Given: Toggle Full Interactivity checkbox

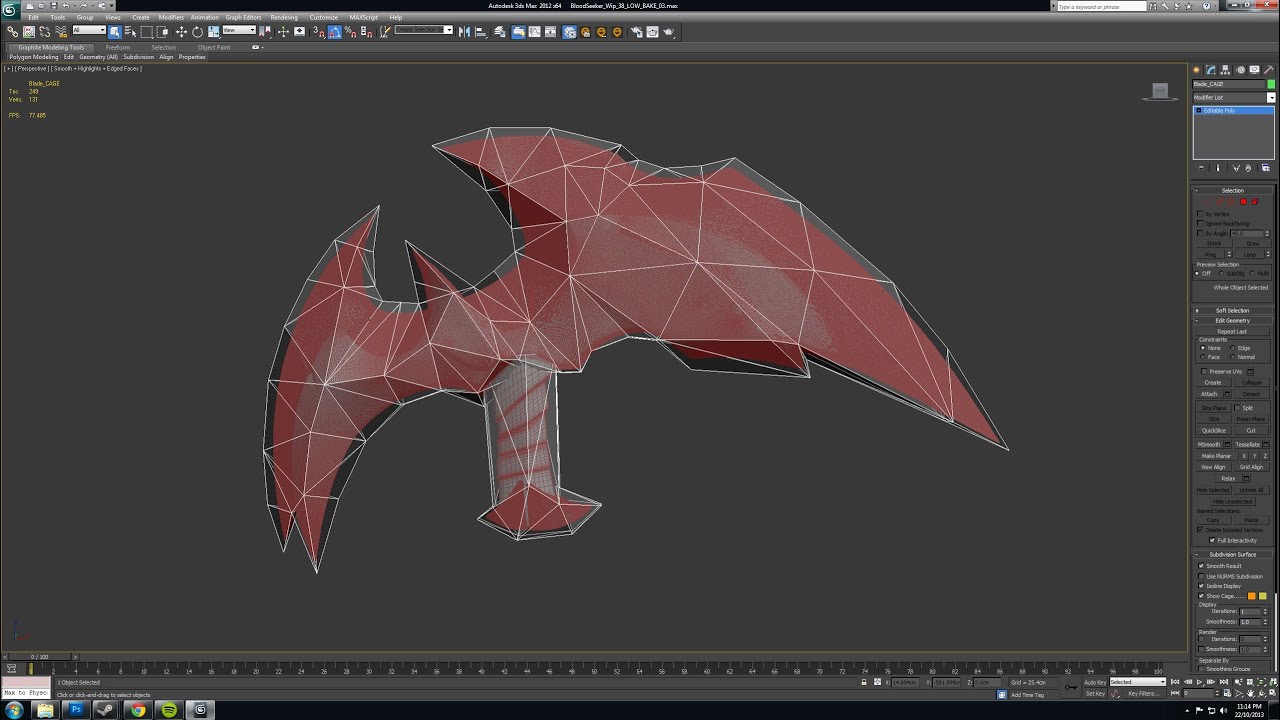Looking at the screenshot, I should [1212, 540].
